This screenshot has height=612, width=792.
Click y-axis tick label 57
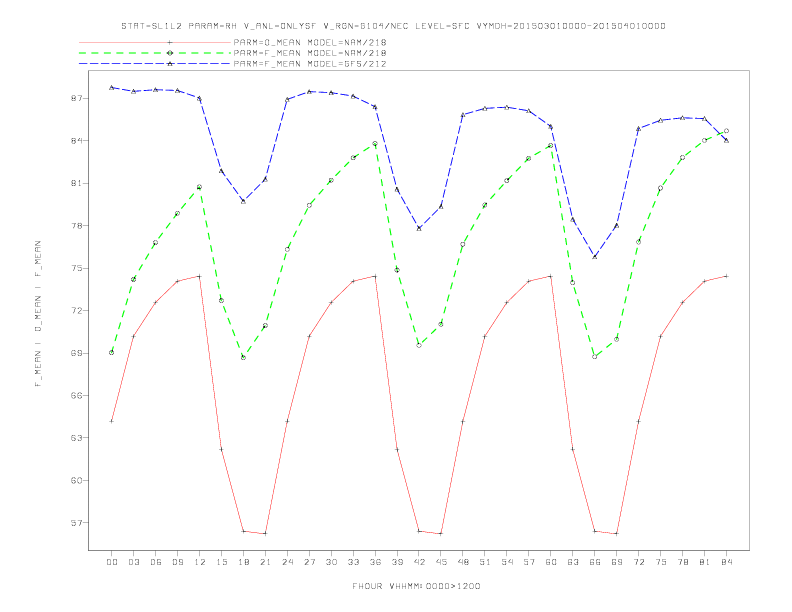(x=76, y=523)
